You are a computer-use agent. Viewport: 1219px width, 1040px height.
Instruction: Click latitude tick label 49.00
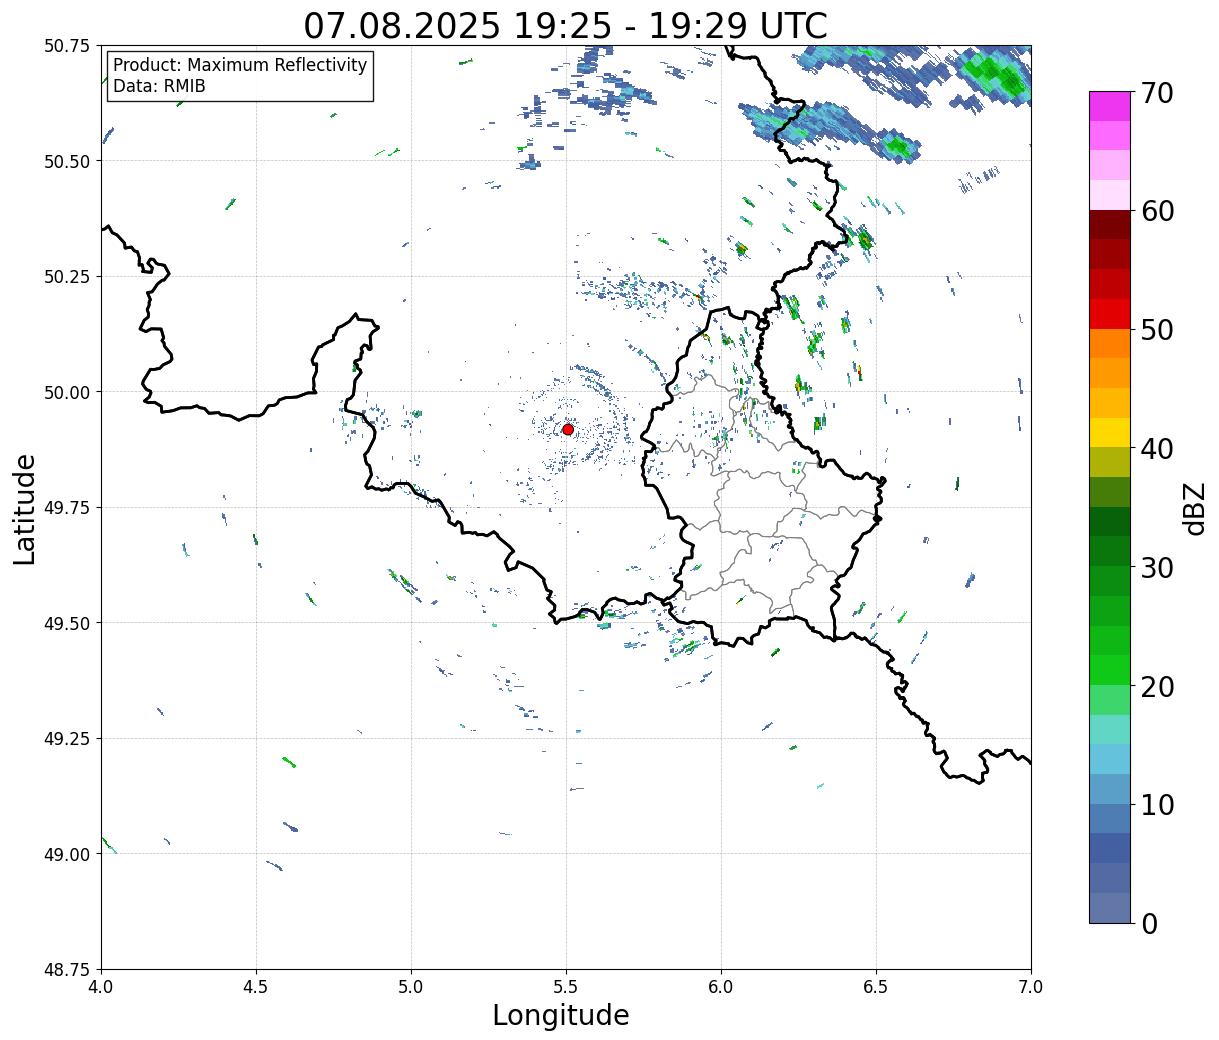click(67, 854)
